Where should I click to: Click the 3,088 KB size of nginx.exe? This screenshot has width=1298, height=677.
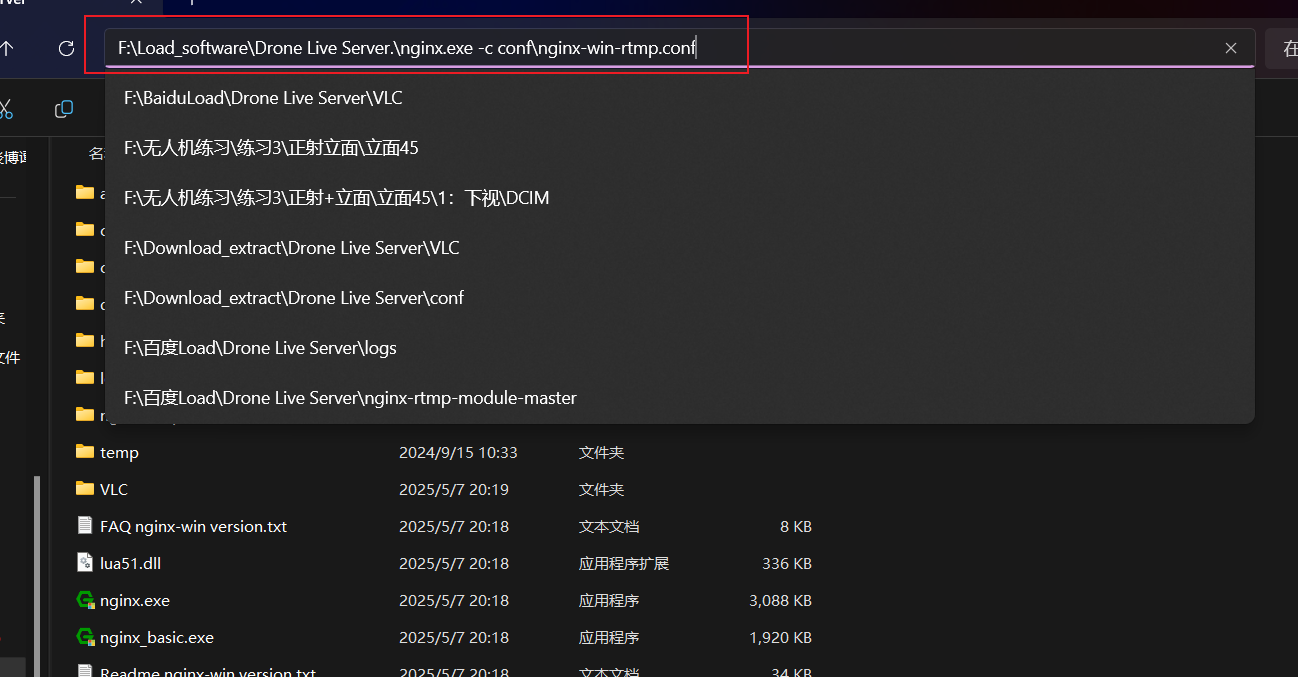click(780, 601)
